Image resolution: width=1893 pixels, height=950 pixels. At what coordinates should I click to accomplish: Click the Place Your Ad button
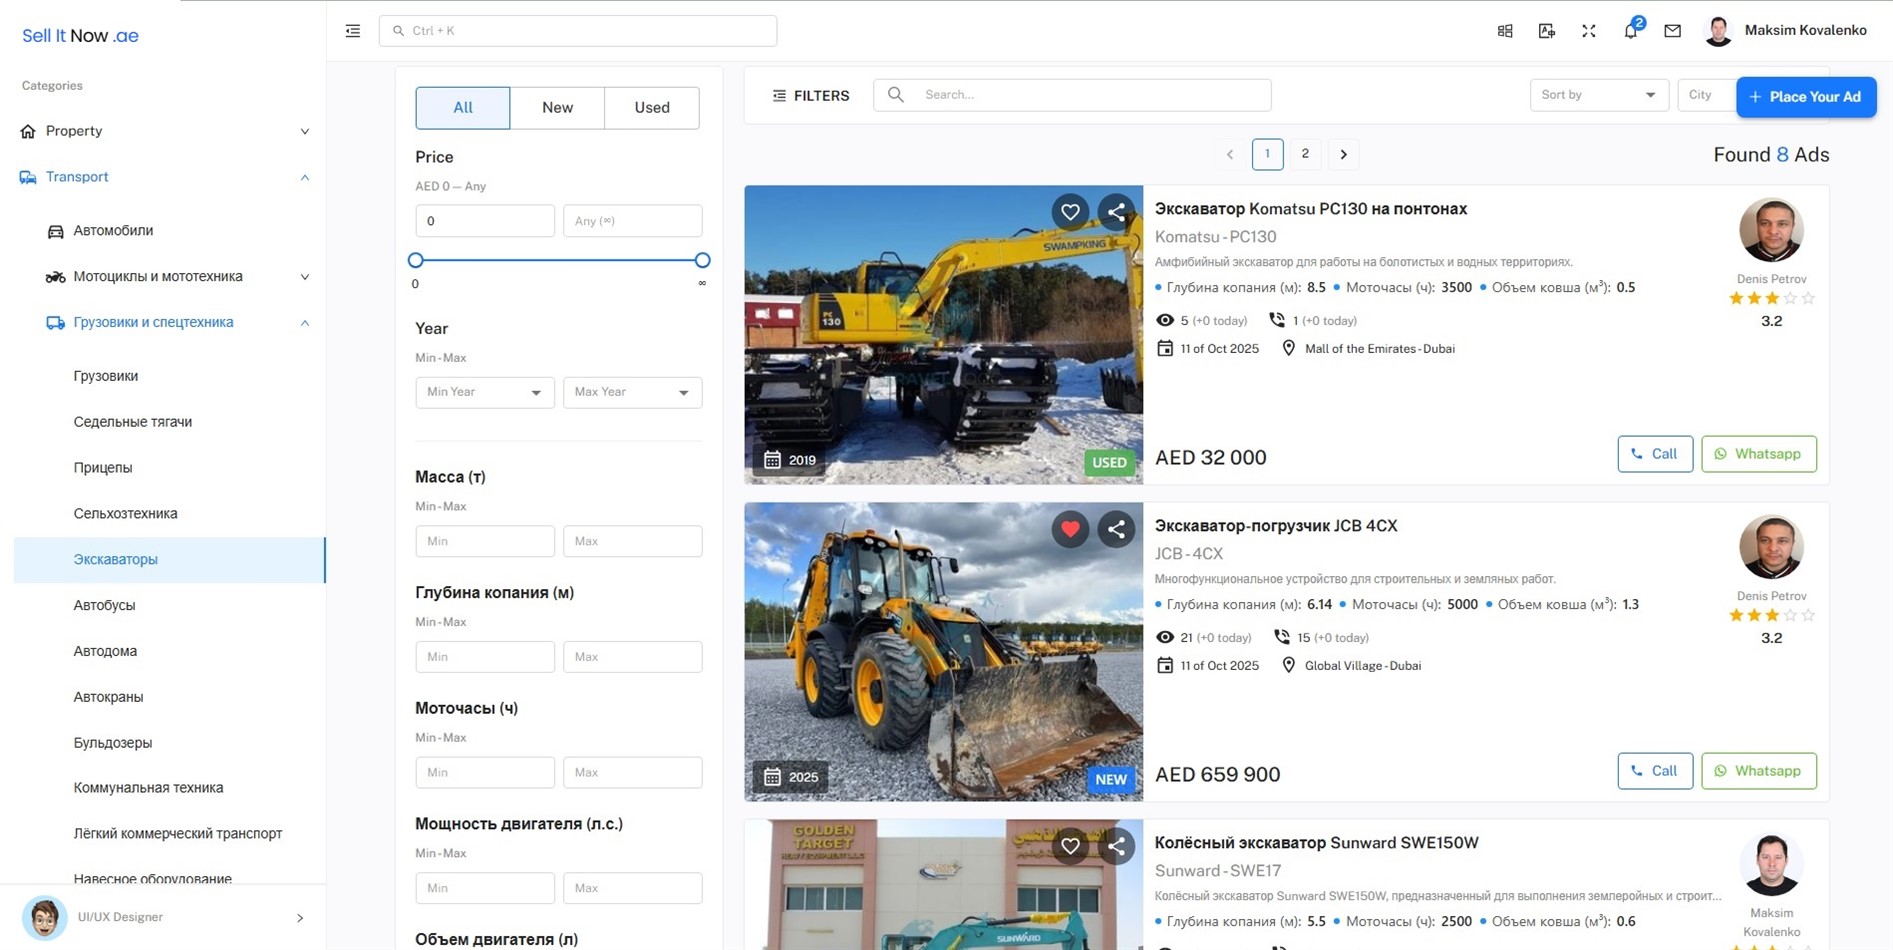coord(1805,97)
